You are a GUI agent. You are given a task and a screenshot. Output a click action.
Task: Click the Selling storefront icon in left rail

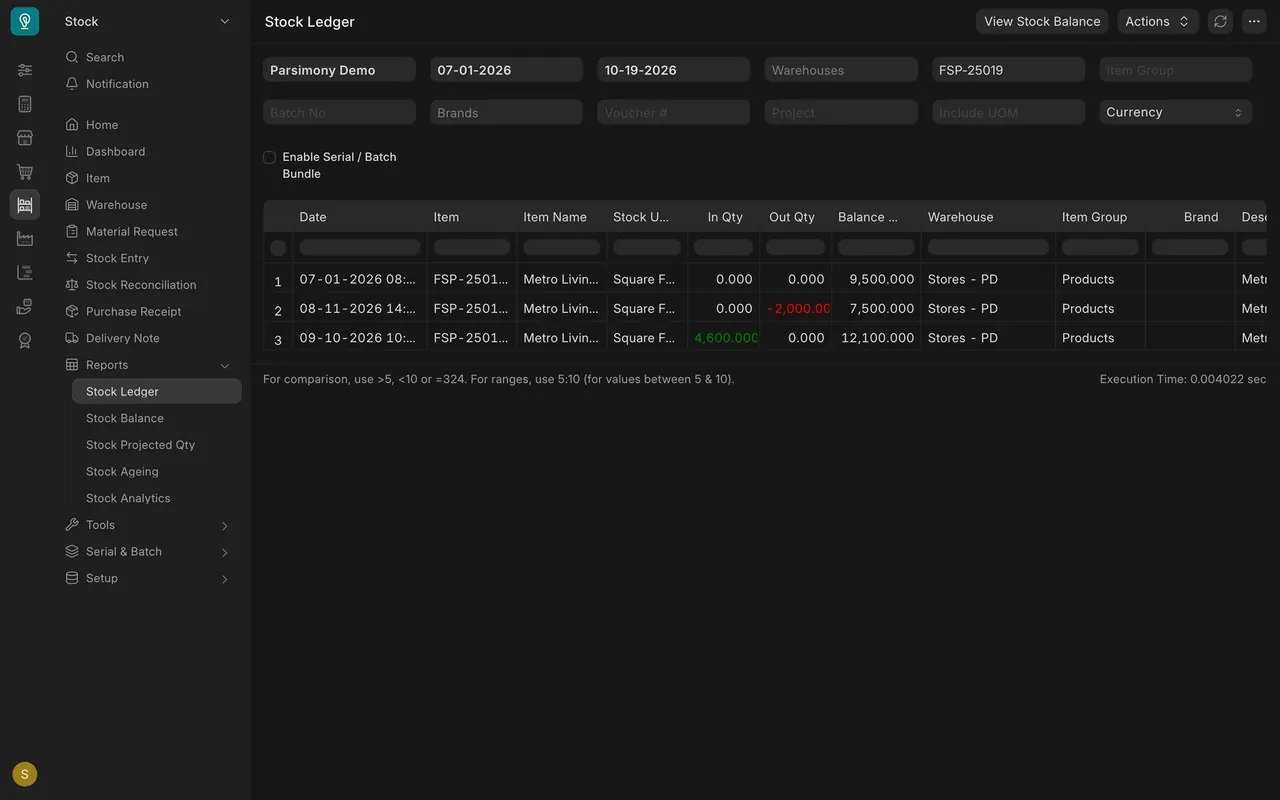pyautogui.click(x=25, y=138)
